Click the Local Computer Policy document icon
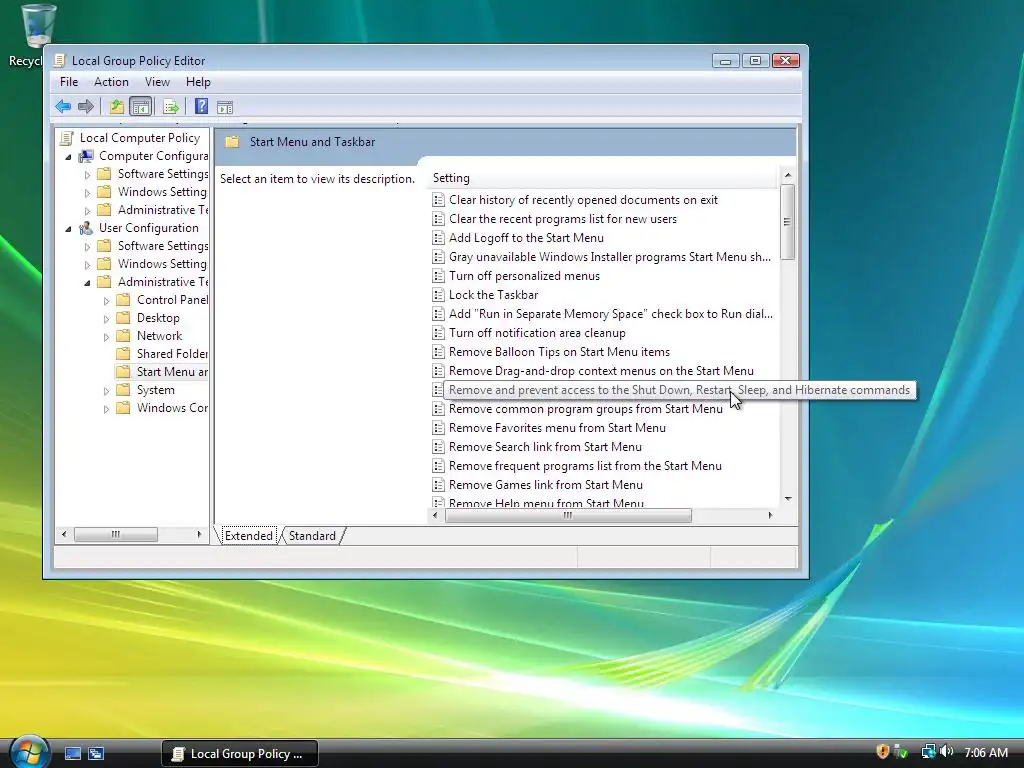1024x768 pixels. coord(67,138)
